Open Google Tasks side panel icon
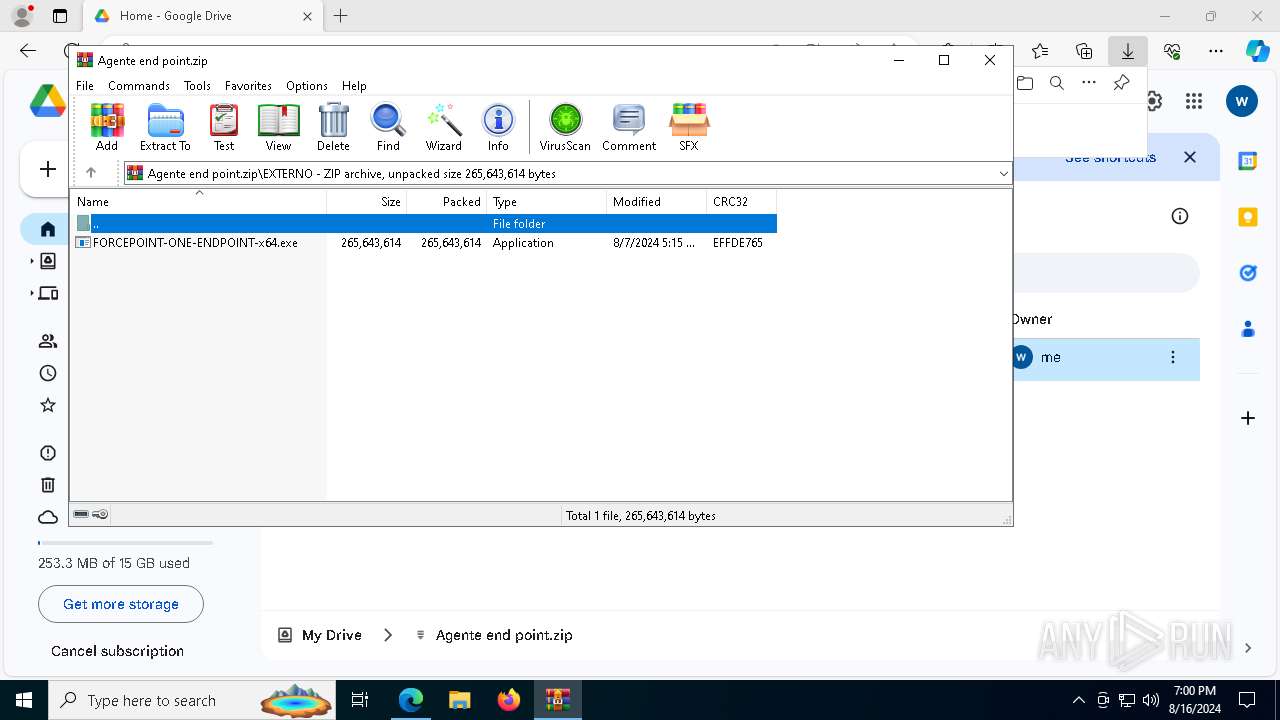 point(1248,273)
